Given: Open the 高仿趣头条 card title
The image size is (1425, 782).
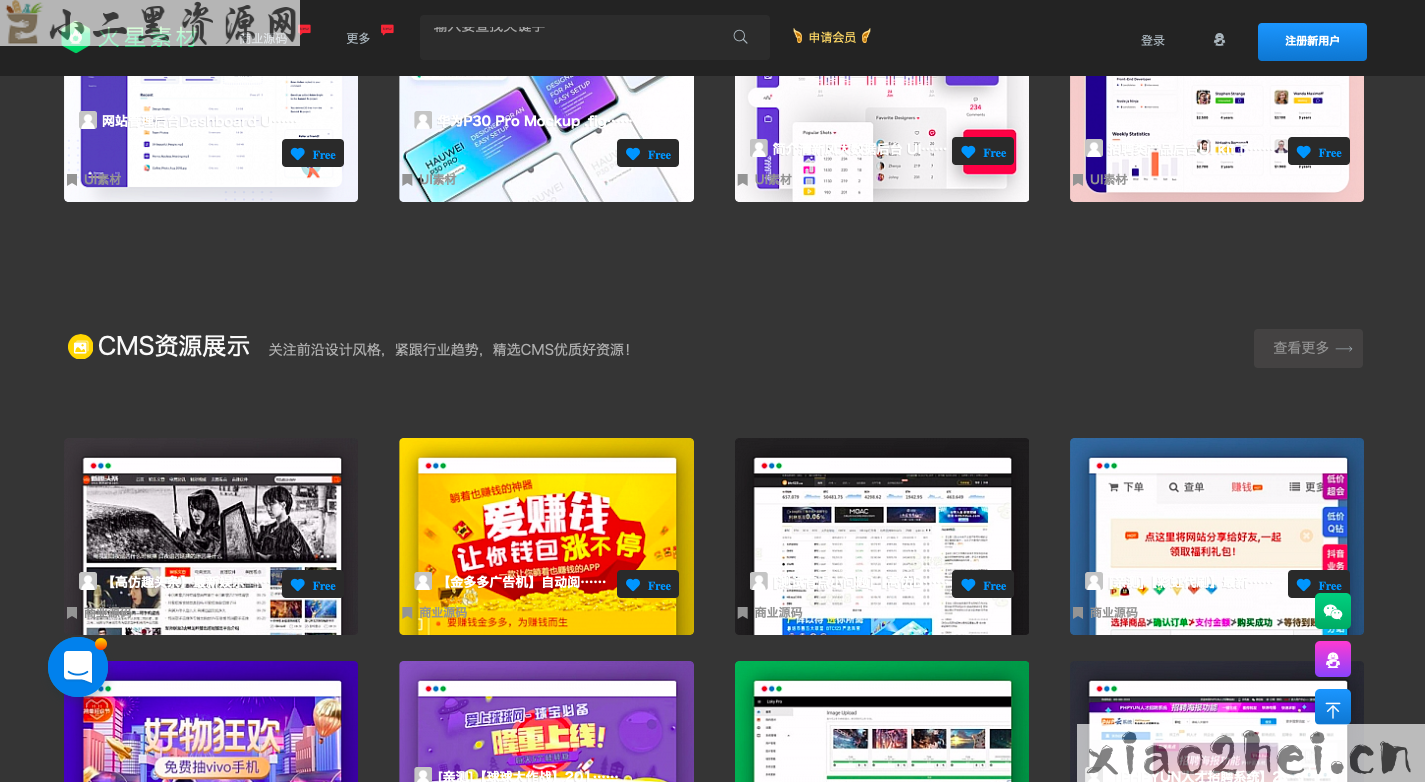Looking at the screenshot, I should tap(187, 581).
